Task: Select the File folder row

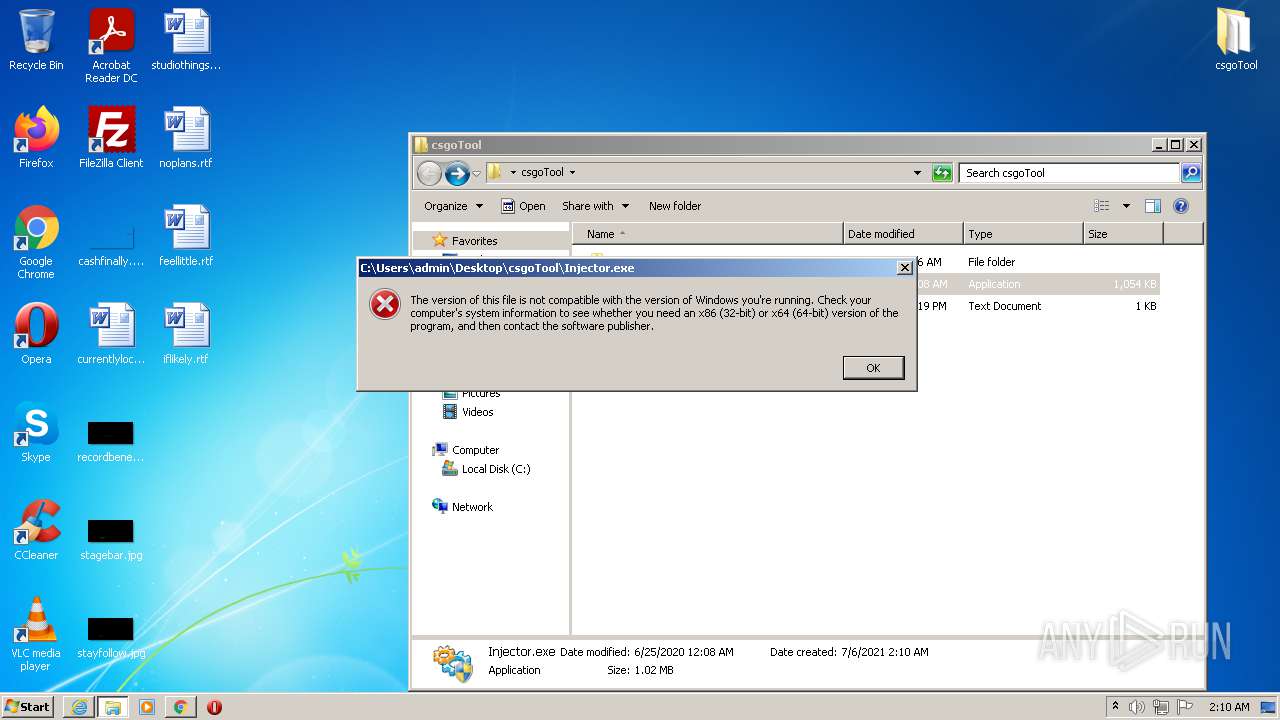Action: (x=866, y=262)
